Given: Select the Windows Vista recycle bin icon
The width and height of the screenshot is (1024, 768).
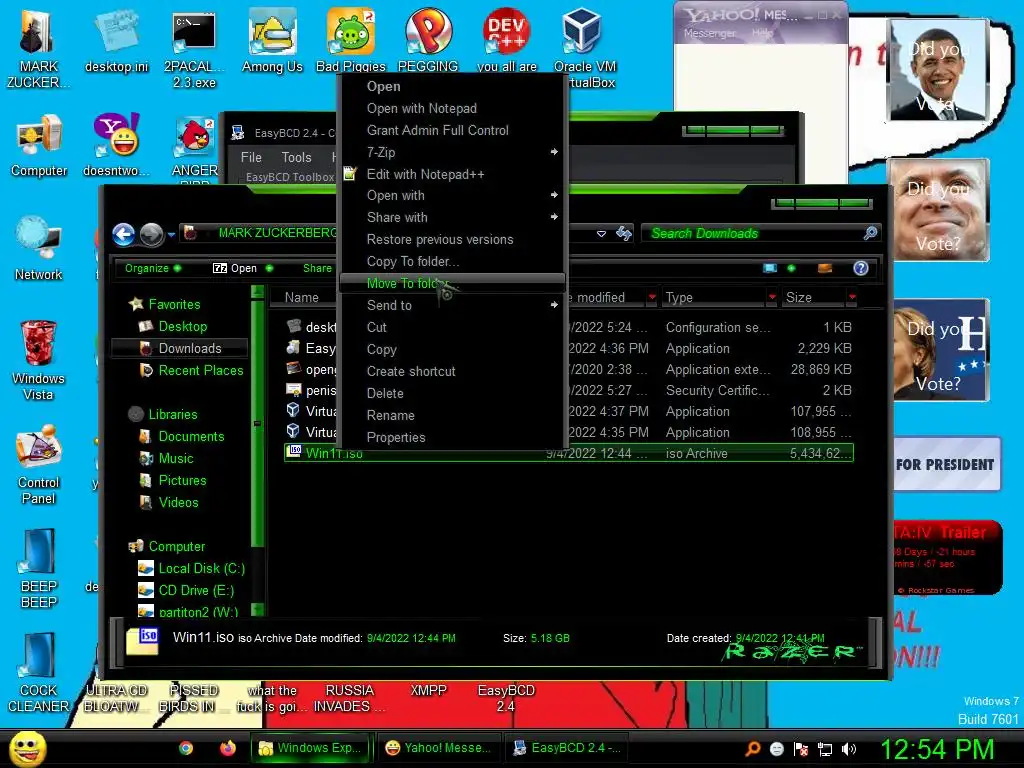Looking at the screenshot, I should [x=39, y=360].
